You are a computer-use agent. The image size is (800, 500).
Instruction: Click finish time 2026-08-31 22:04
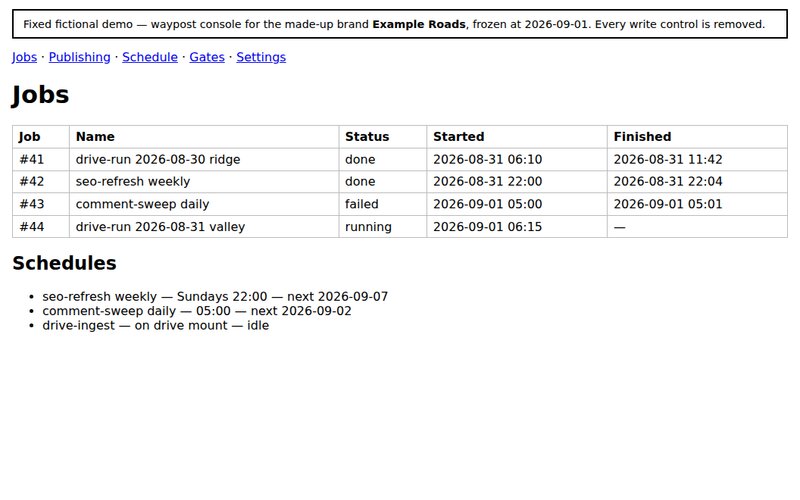tap(668, 182)
